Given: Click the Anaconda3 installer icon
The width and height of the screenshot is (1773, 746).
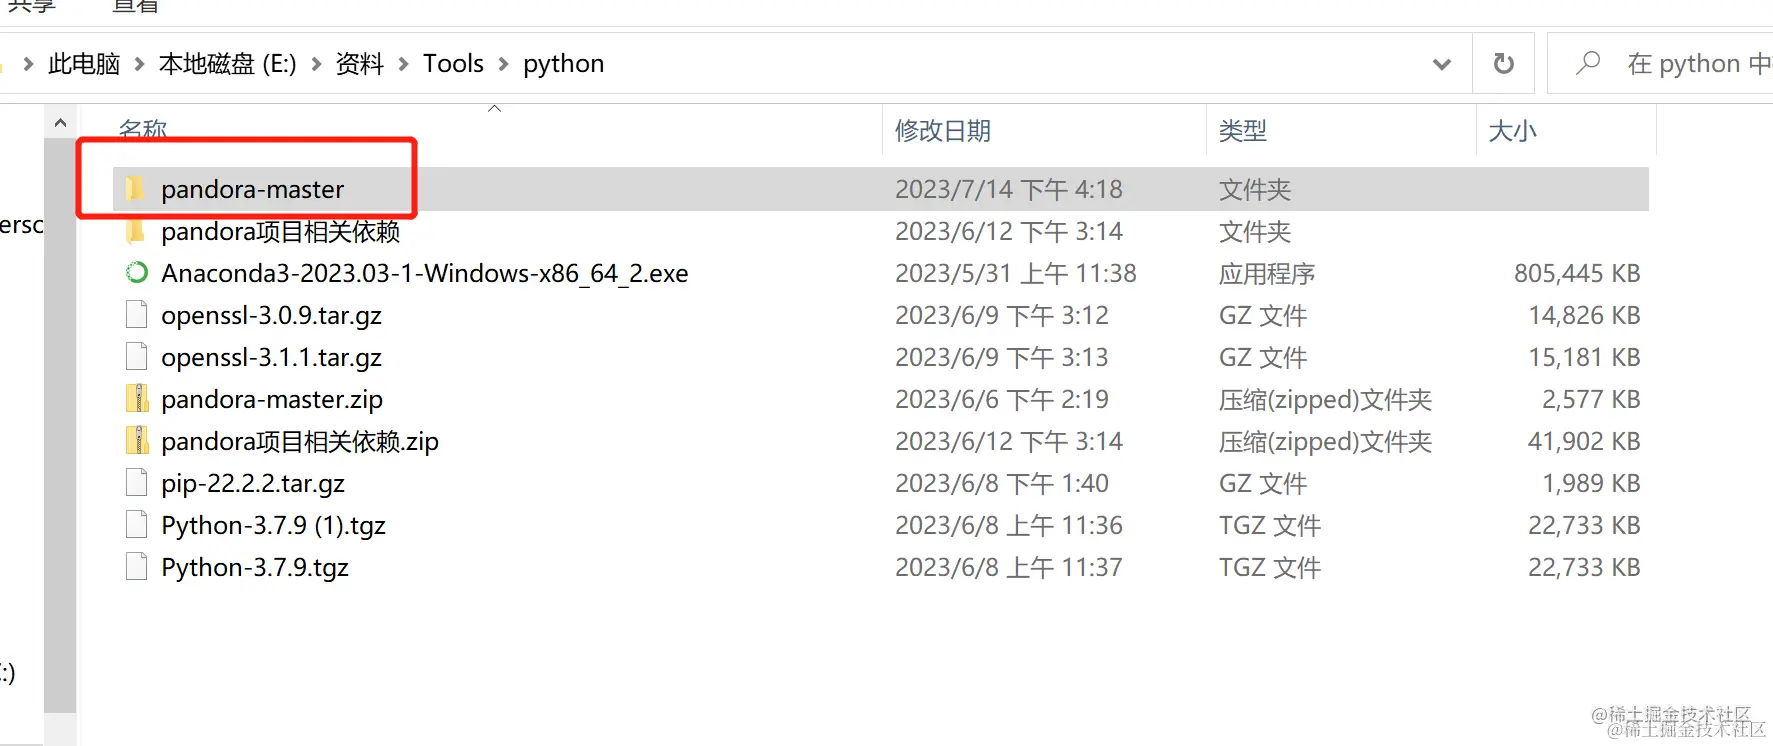Looking at the screenshot, I should coord(136,273).
